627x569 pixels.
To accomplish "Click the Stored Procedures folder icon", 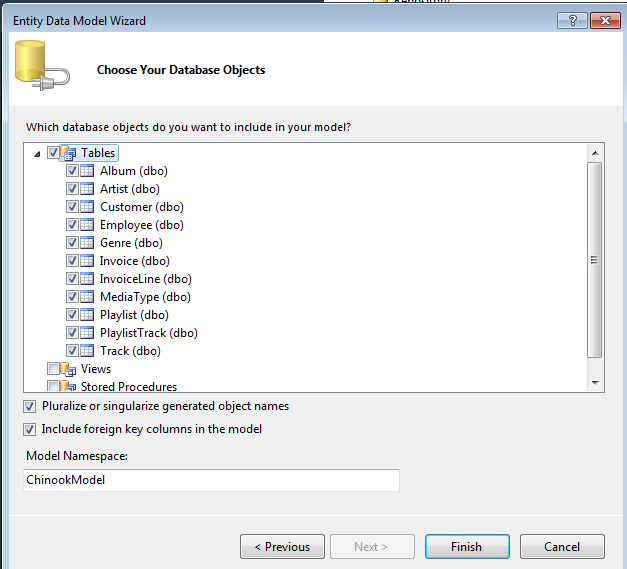I will (x=68, y=386).
